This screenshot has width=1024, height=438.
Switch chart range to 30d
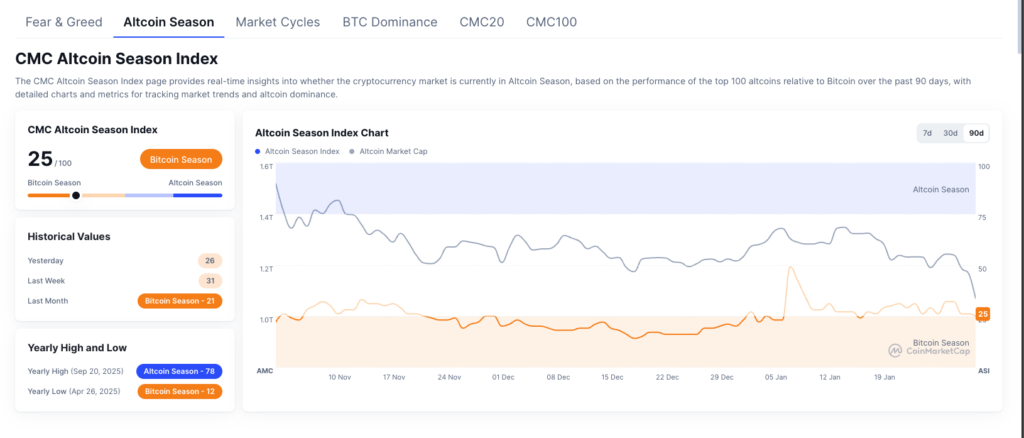[x=951, y=133]
